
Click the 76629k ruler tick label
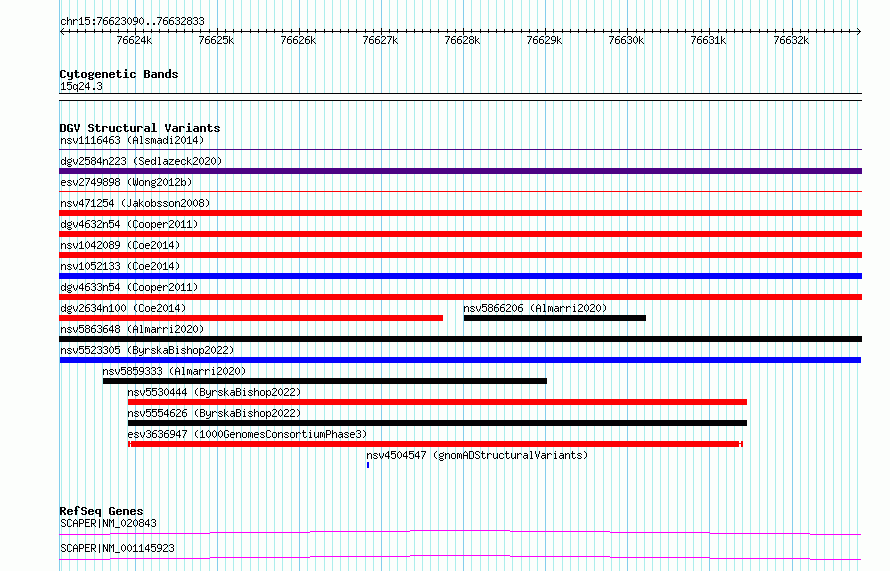point(544,40)
